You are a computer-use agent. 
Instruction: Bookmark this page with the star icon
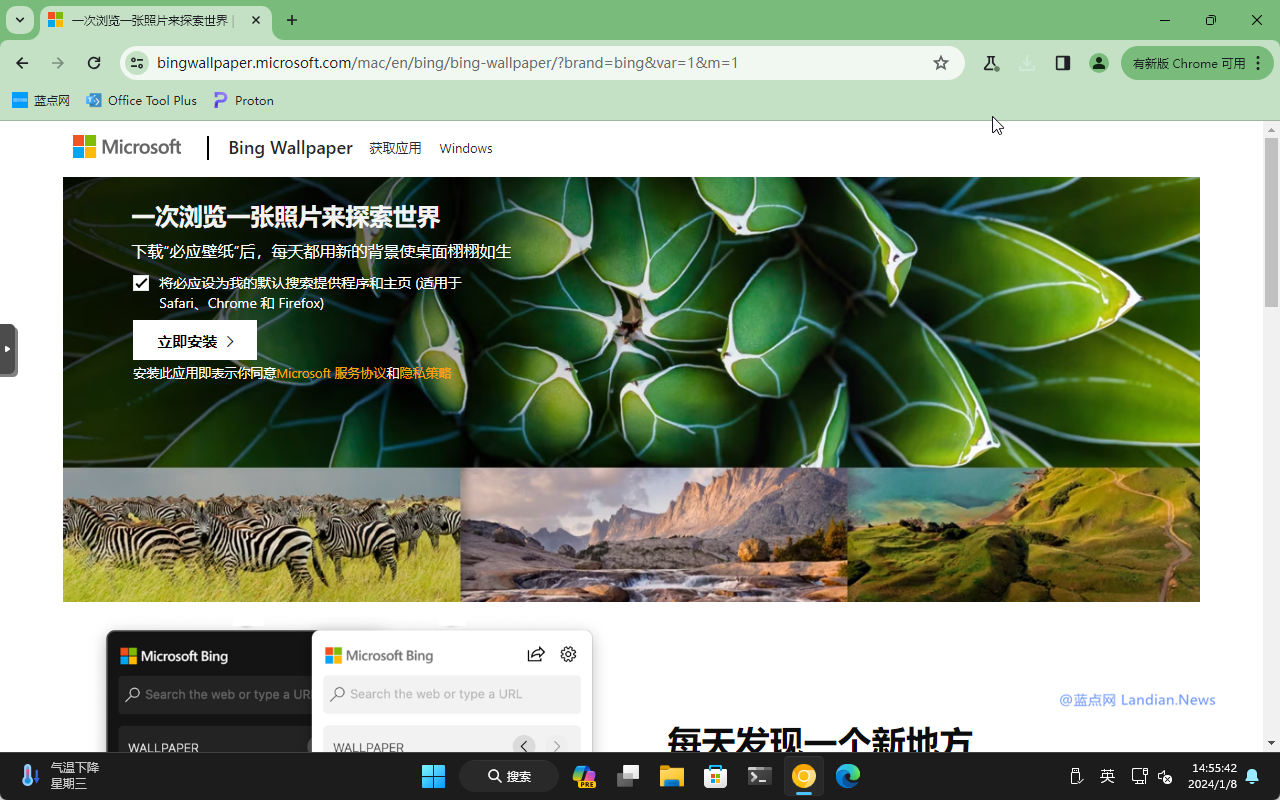coord(940,63)
